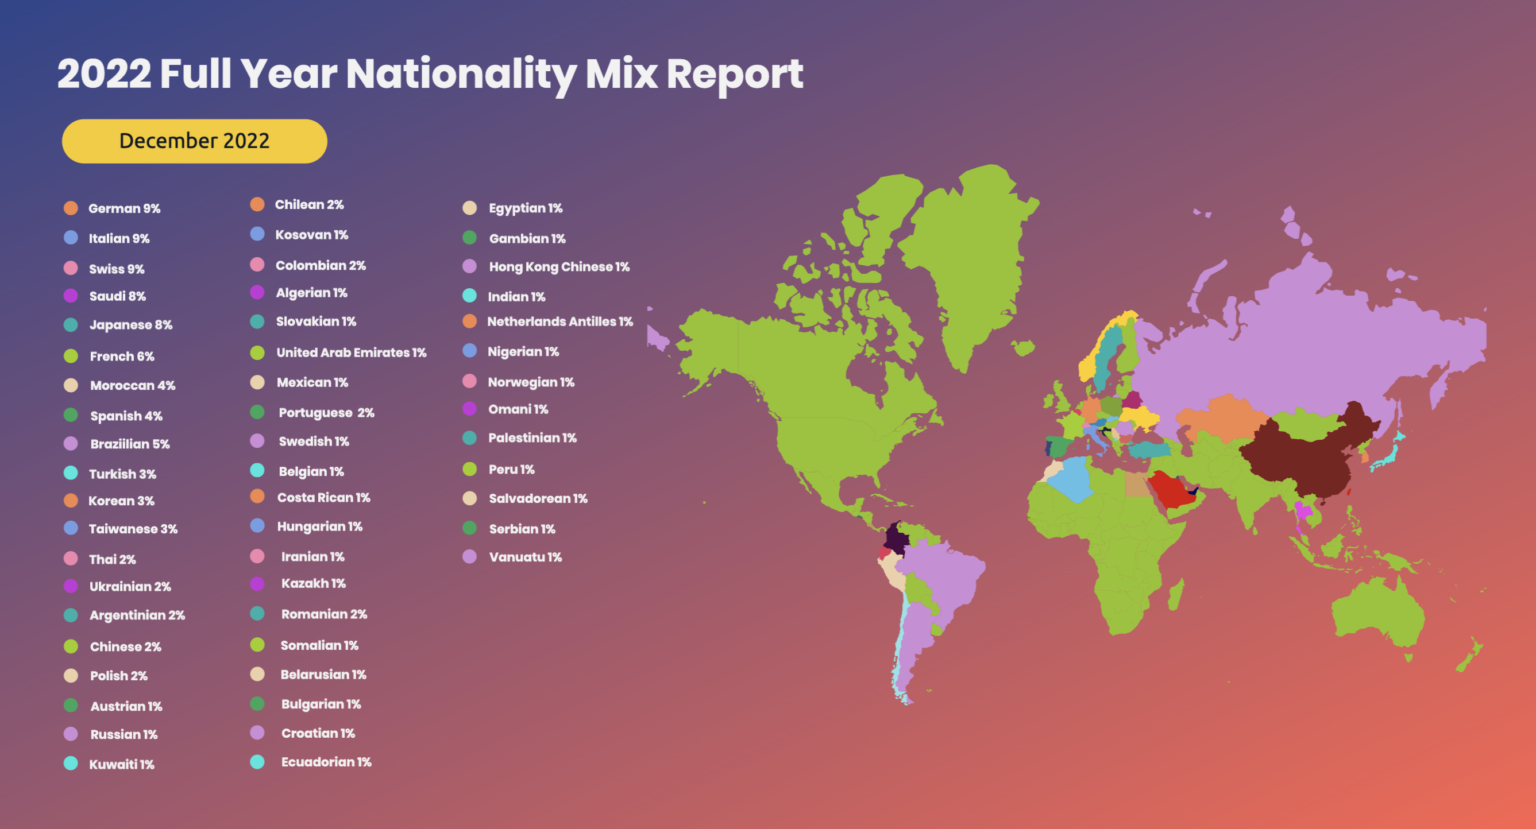Click the German 9% legend dot
This screenshot has width=1536, height=829.
tap(71, 208)
